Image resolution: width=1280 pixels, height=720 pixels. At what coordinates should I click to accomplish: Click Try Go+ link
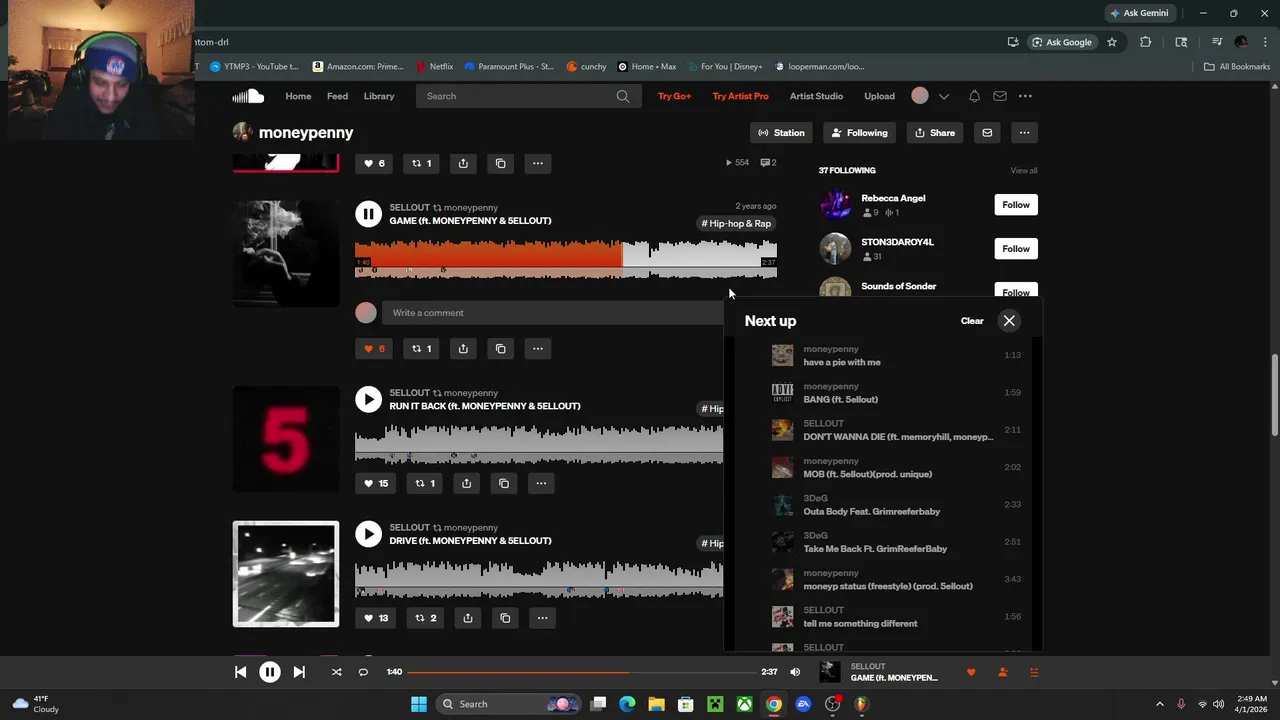click(x=674, y=96)
